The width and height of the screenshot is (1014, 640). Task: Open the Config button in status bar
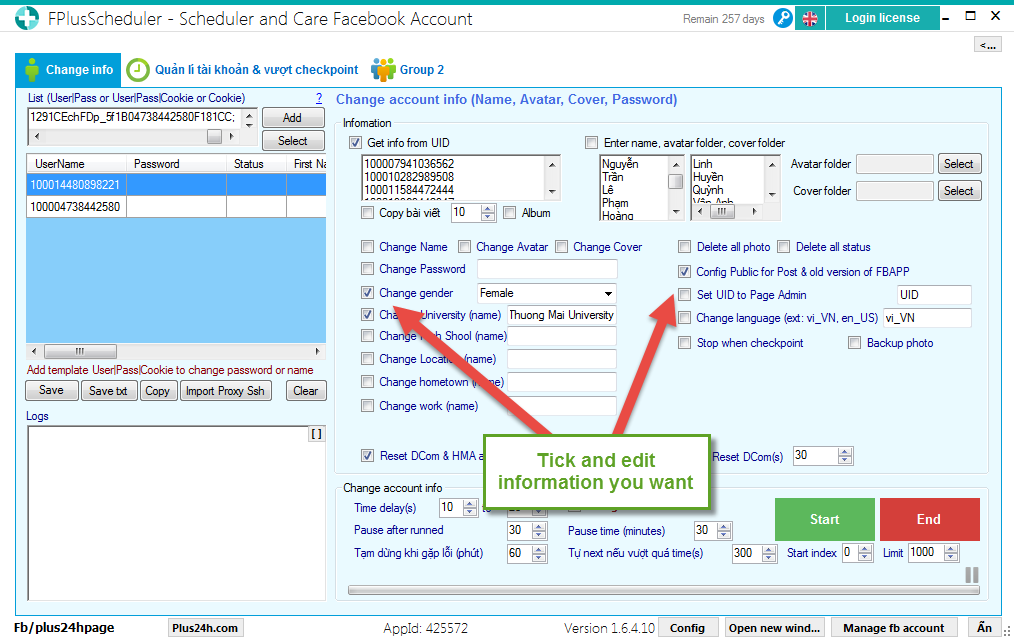point(687,628)
